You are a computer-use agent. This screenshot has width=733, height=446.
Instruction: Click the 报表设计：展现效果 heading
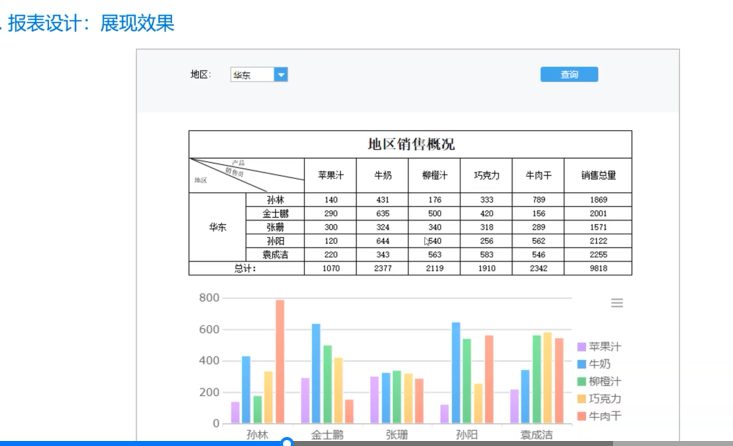[x=91, y=23]
